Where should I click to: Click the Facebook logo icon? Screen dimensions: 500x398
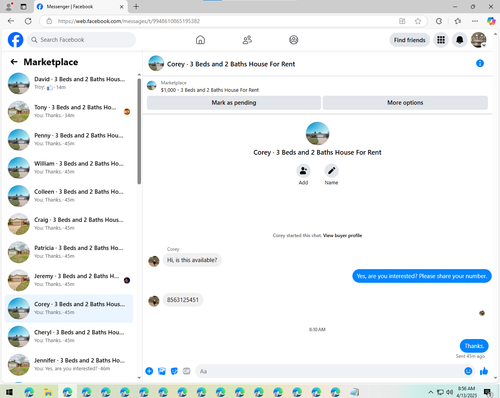coord(16,40)
